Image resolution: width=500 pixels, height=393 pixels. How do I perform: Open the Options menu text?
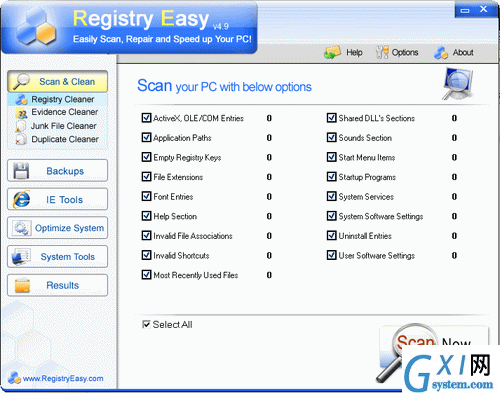pos(405,53)
